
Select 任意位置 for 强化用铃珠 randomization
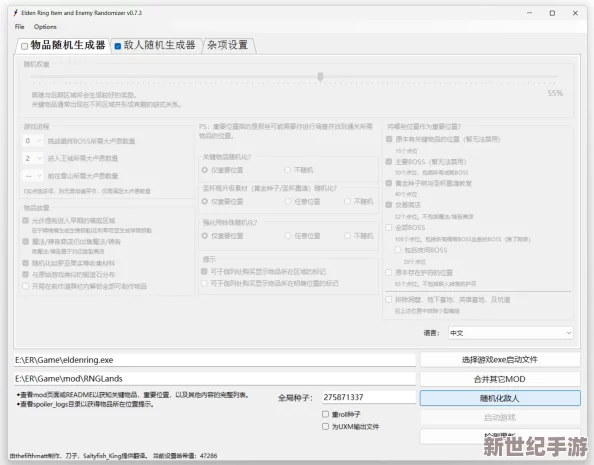[288, 236]
